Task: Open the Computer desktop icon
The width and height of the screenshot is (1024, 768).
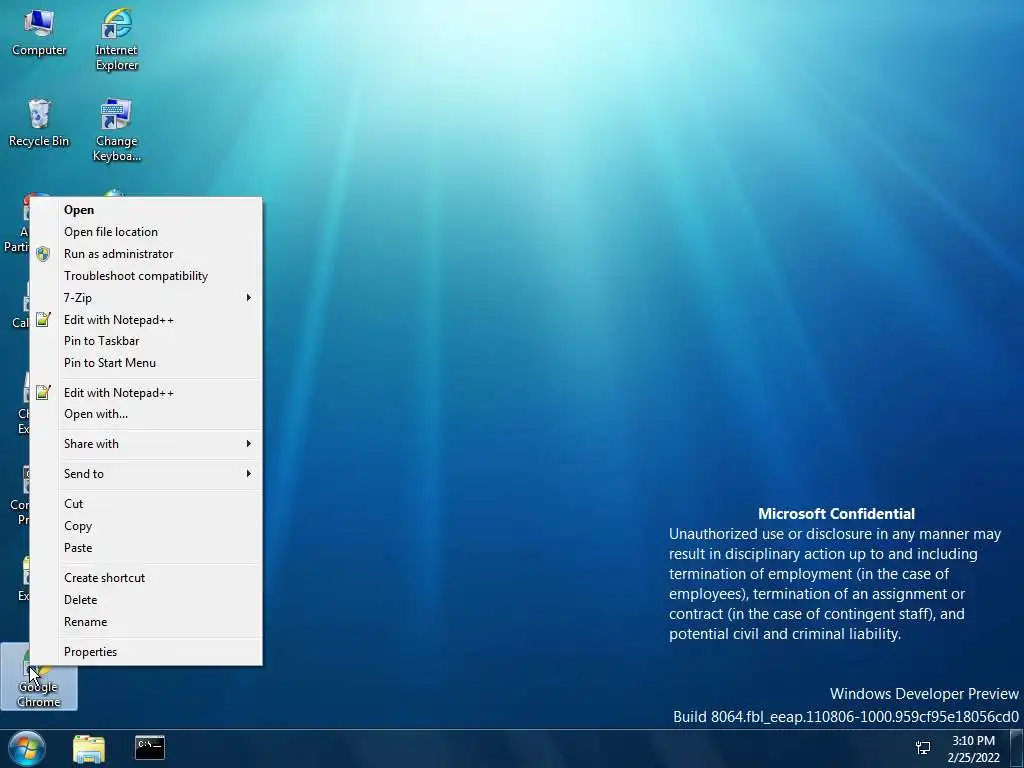Action: pyautogui.click(x=39, y=33)
